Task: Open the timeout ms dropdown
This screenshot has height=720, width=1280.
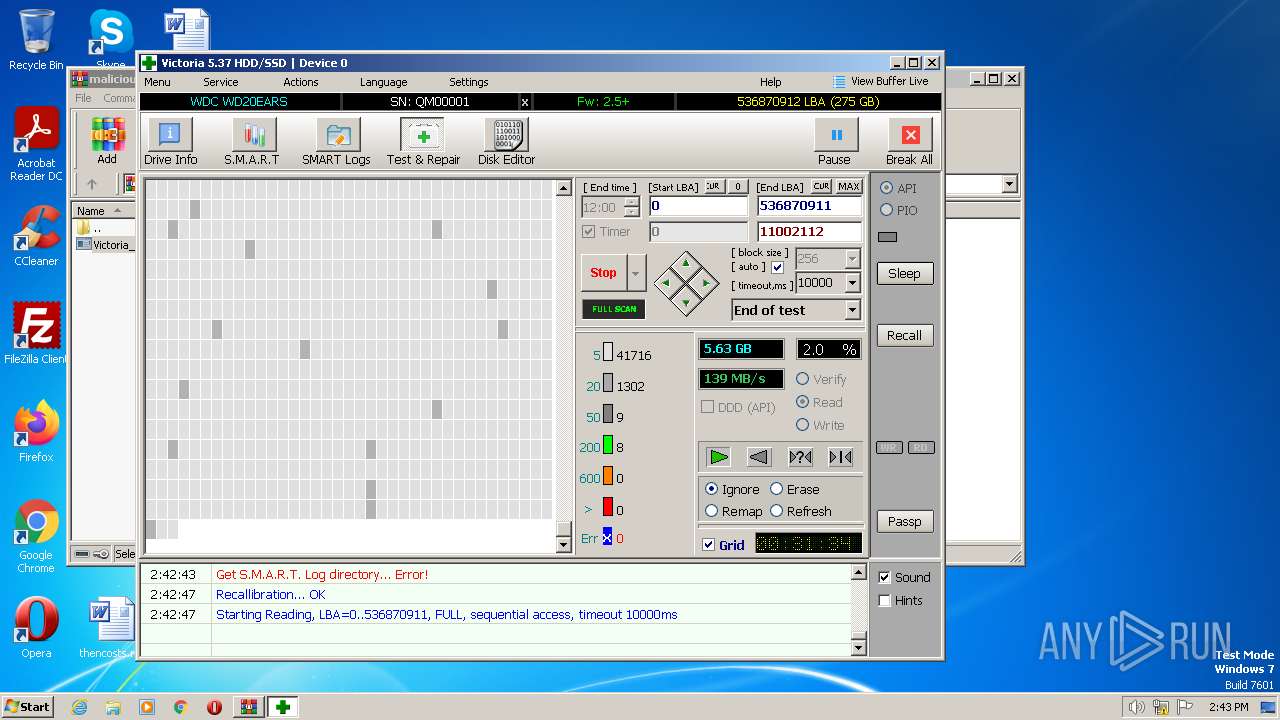Action: coord(852,283)
